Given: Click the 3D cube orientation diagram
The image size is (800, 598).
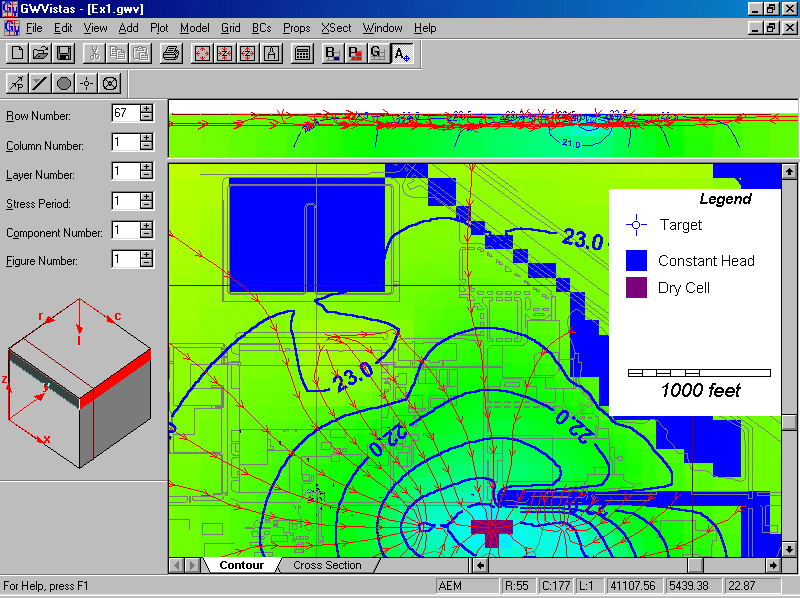Looking at the screenshot, I should coord(80,383).
